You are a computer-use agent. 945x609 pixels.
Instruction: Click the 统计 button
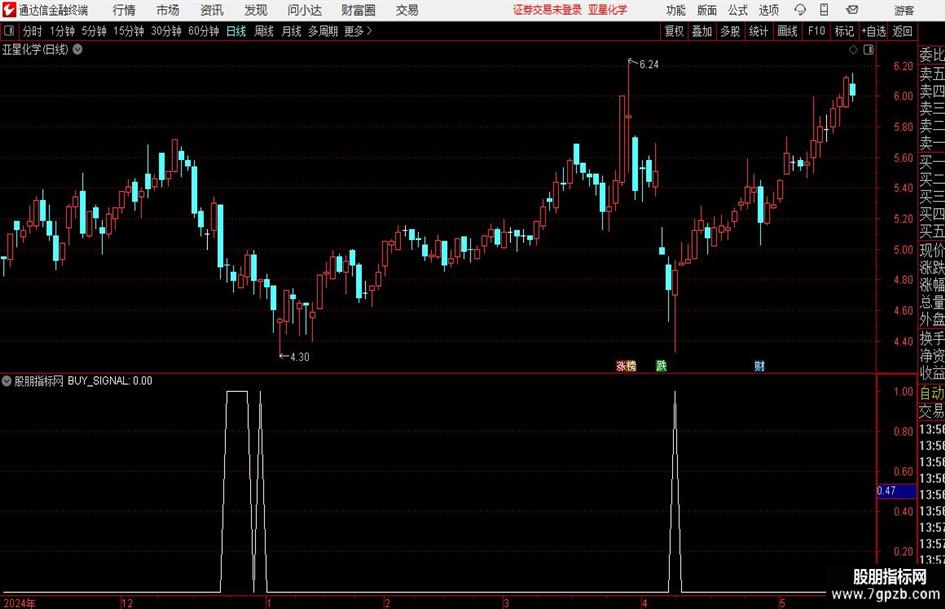[758, 31]
